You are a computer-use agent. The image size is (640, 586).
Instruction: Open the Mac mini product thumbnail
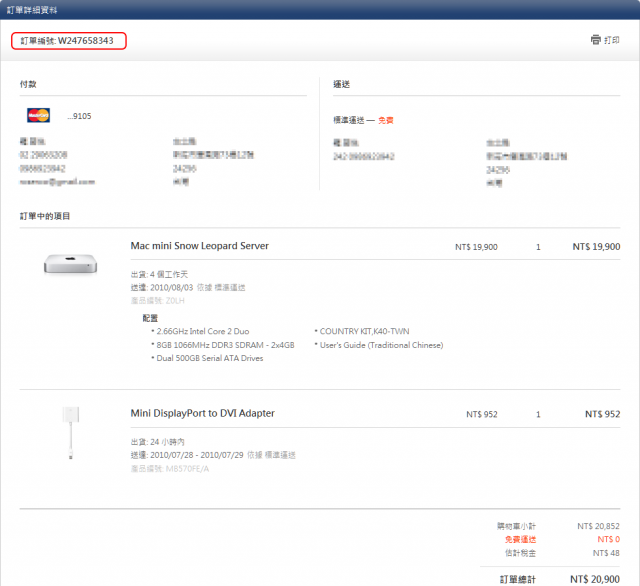[70, 264]
